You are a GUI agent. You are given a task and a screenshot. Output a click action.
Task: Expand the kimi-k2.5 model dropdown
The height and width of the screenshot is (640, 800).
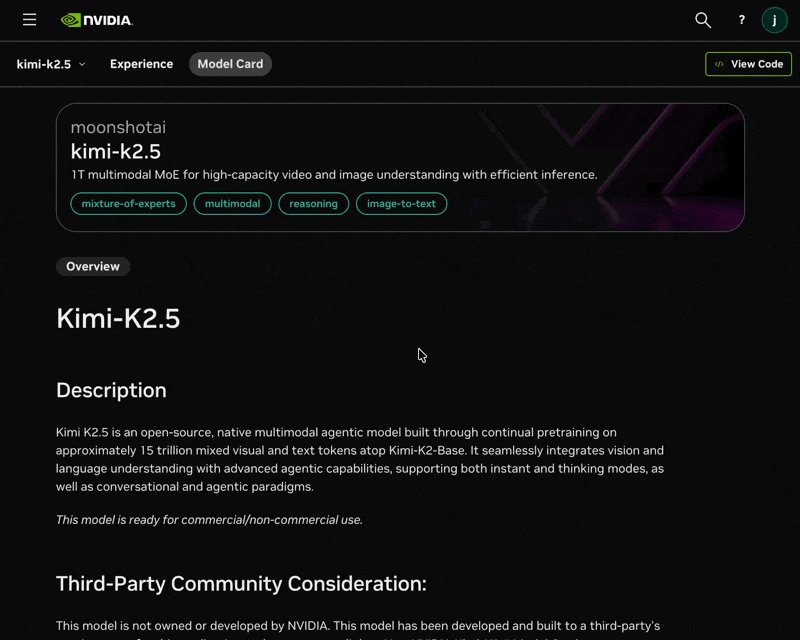pos(51,64)
